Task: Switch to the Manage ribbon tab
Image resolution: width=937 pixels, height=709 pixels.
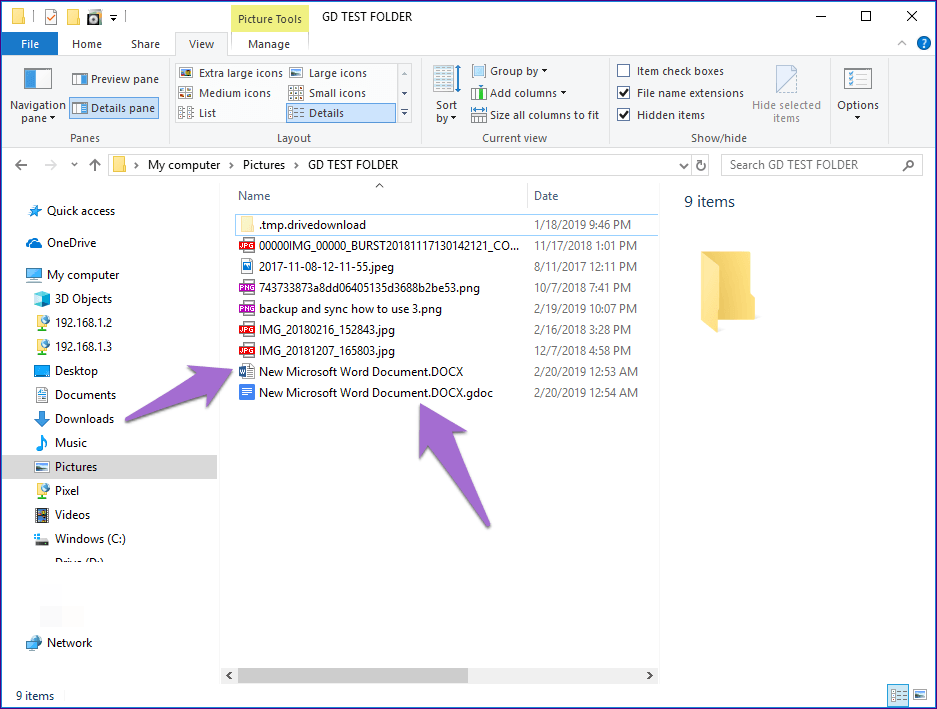Action: click(x=268, y=44)
